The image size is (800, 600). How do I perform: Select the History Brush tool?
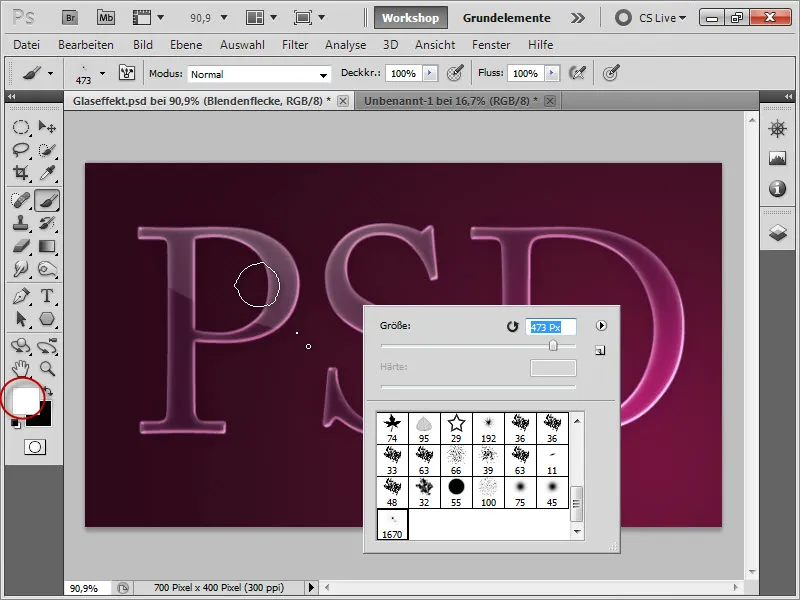[47, 223]
